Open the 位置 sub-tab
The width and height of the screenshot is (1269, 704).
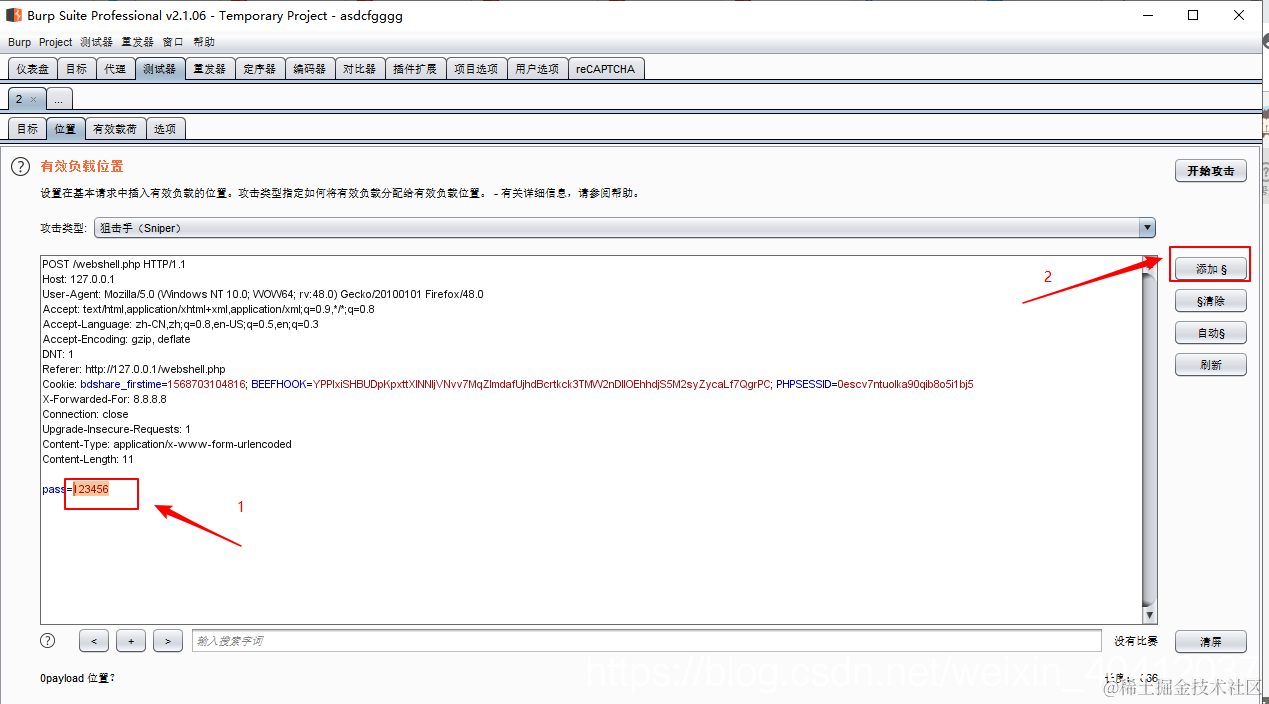(x=66, y=129)
